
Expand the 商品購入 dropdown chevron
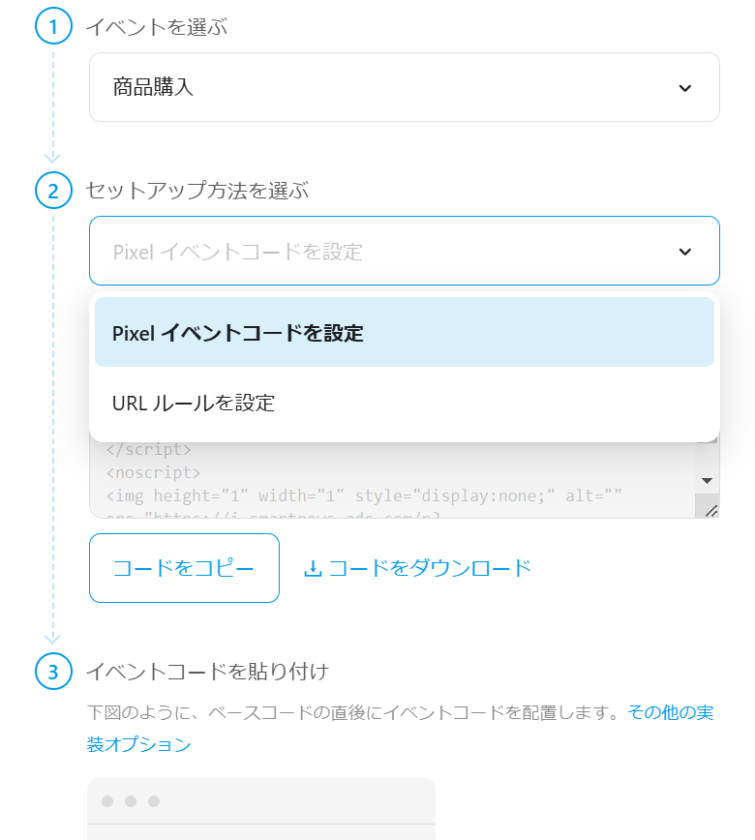click(x=685, y=88)
